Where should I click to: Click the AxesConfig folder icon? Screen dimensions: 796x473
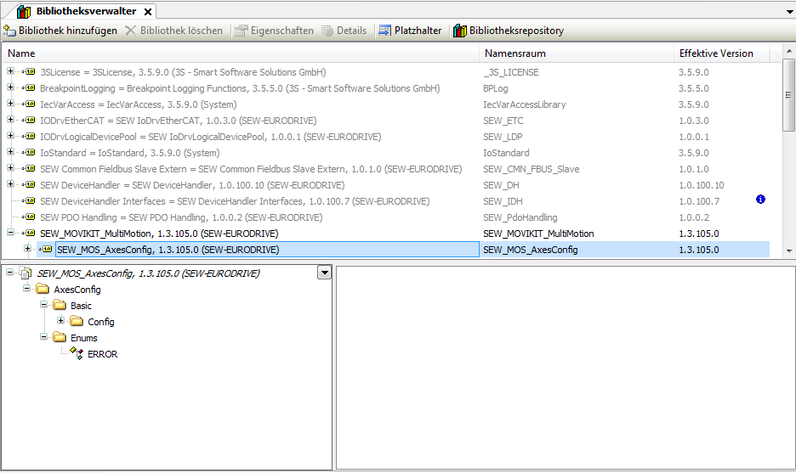[x=42, y=289]
